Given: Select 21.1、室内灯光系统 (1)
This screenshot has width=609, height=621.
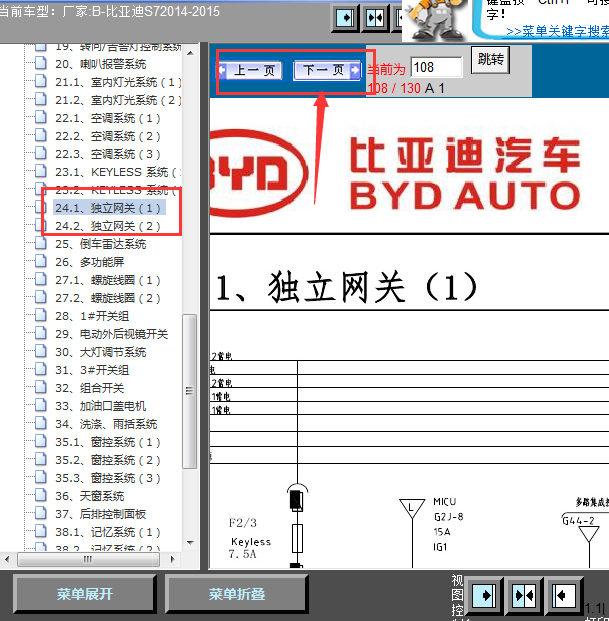Looking at the screenshot, I should click(x=118, y=82).
